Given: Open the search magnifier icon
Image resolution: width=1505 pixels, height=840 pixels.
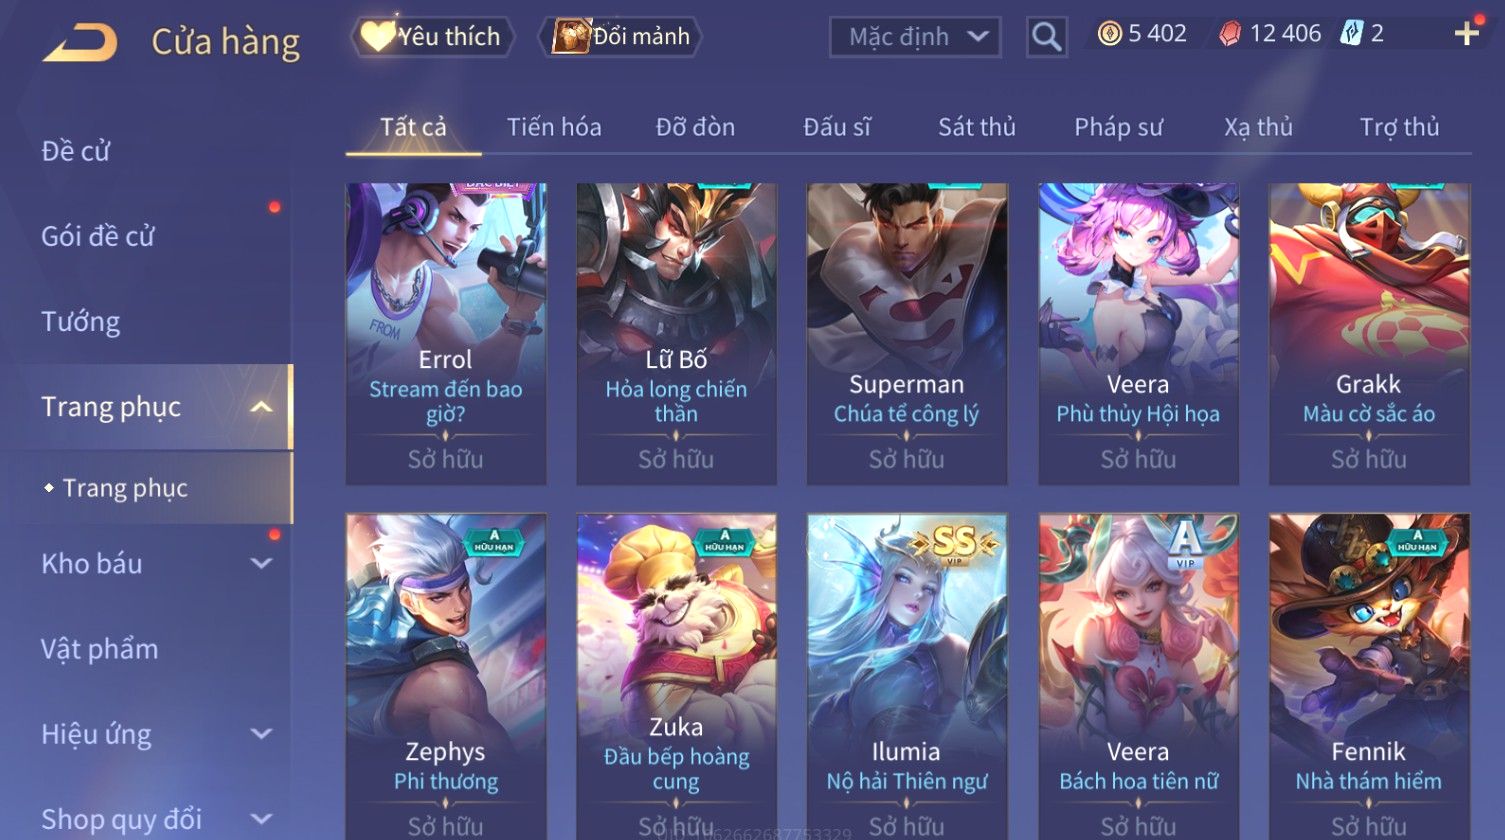Looking at the screenshot, I should tap(1046, 37).
